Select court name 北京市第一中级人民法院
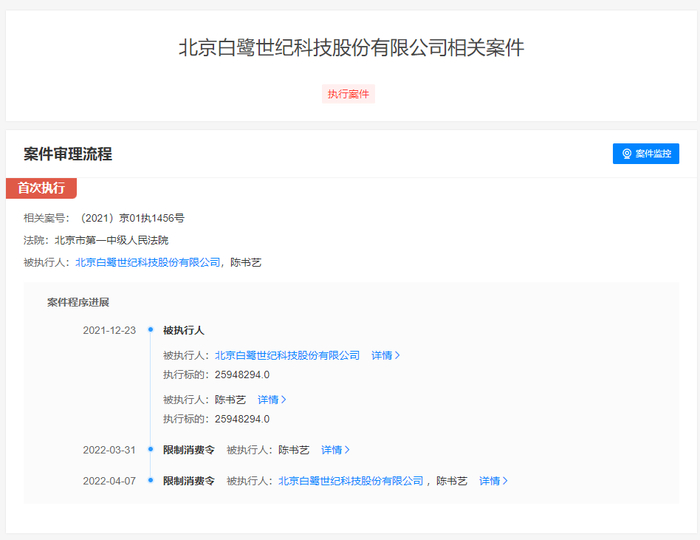The width and height of the screenshot is (700, 540). (x=111, y=240)
